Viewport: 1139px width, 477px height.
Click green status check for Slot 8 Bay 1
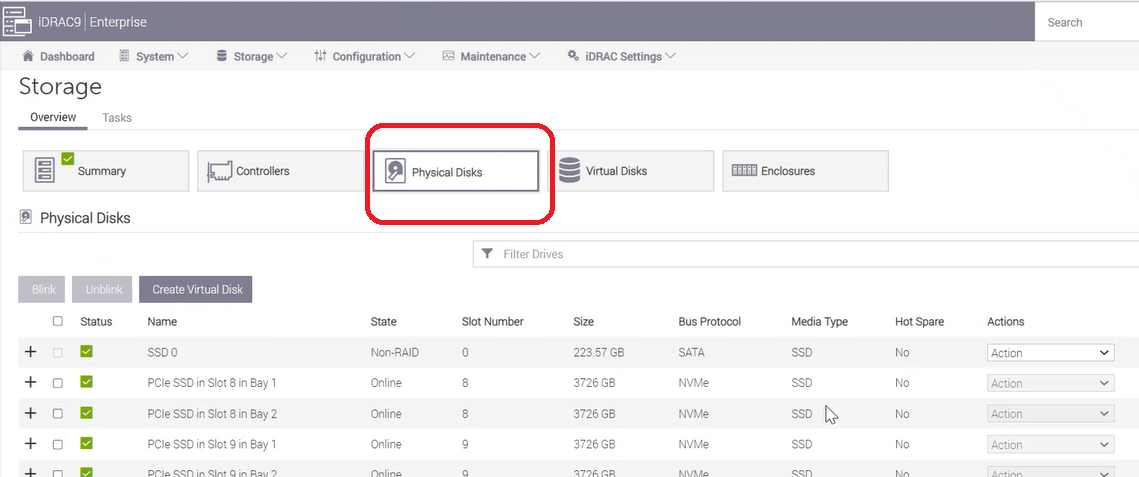click(x=86, y=382)
